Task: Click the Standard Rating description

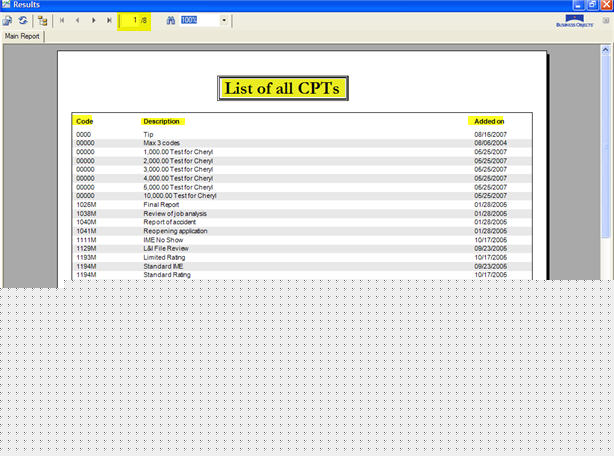Action: (167, 275)
